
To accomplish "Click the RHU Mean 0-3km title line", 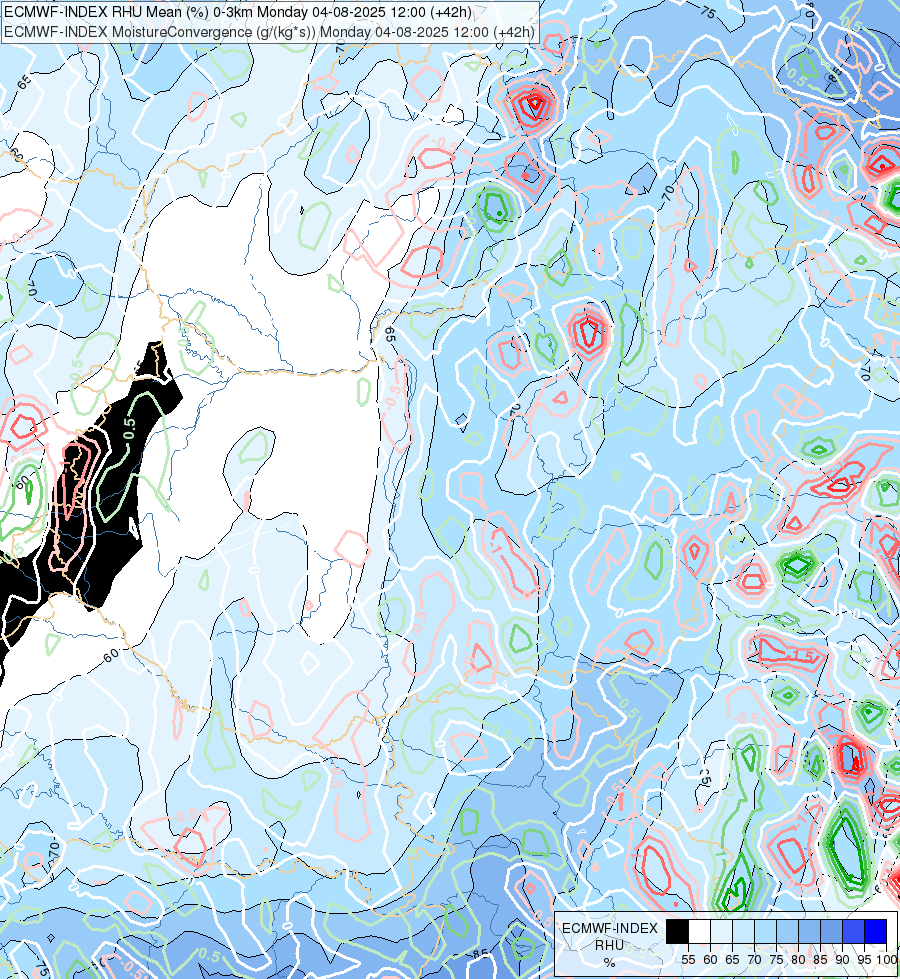I will pos(237,12).
